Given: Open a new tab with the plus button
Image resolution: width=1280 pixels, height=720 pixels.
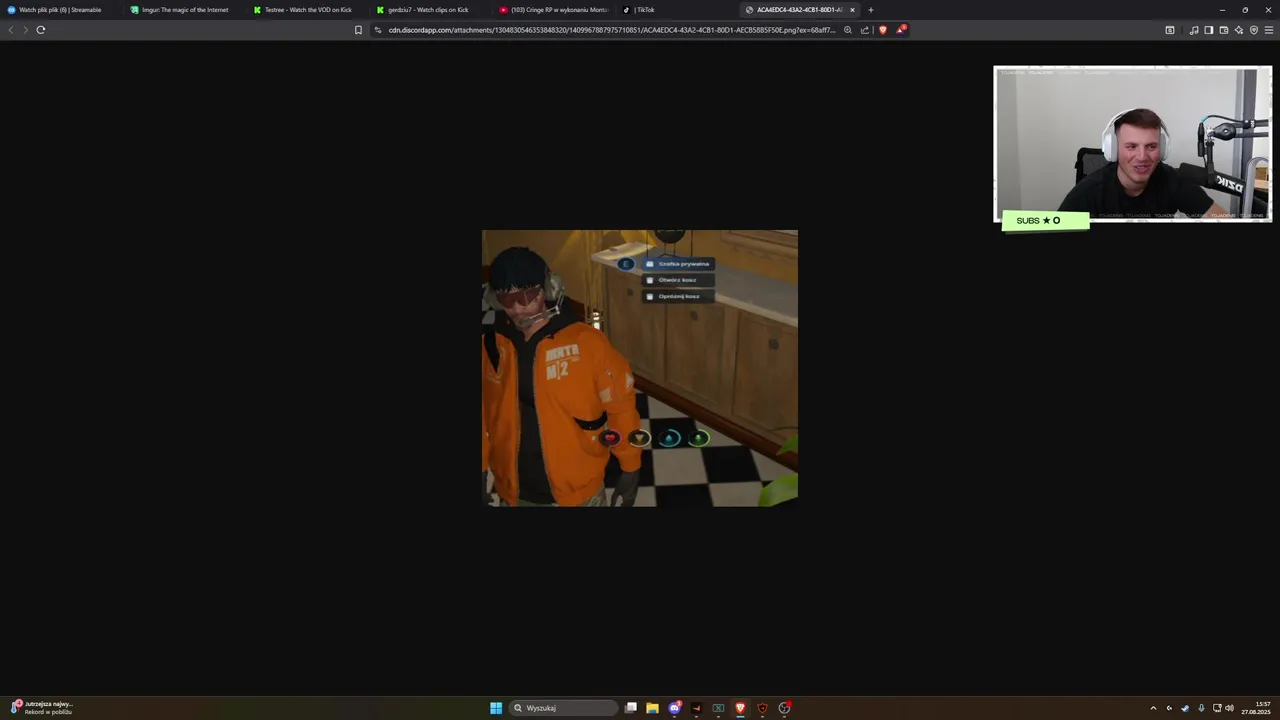Looking at the screenshot, I should (870, 10).
